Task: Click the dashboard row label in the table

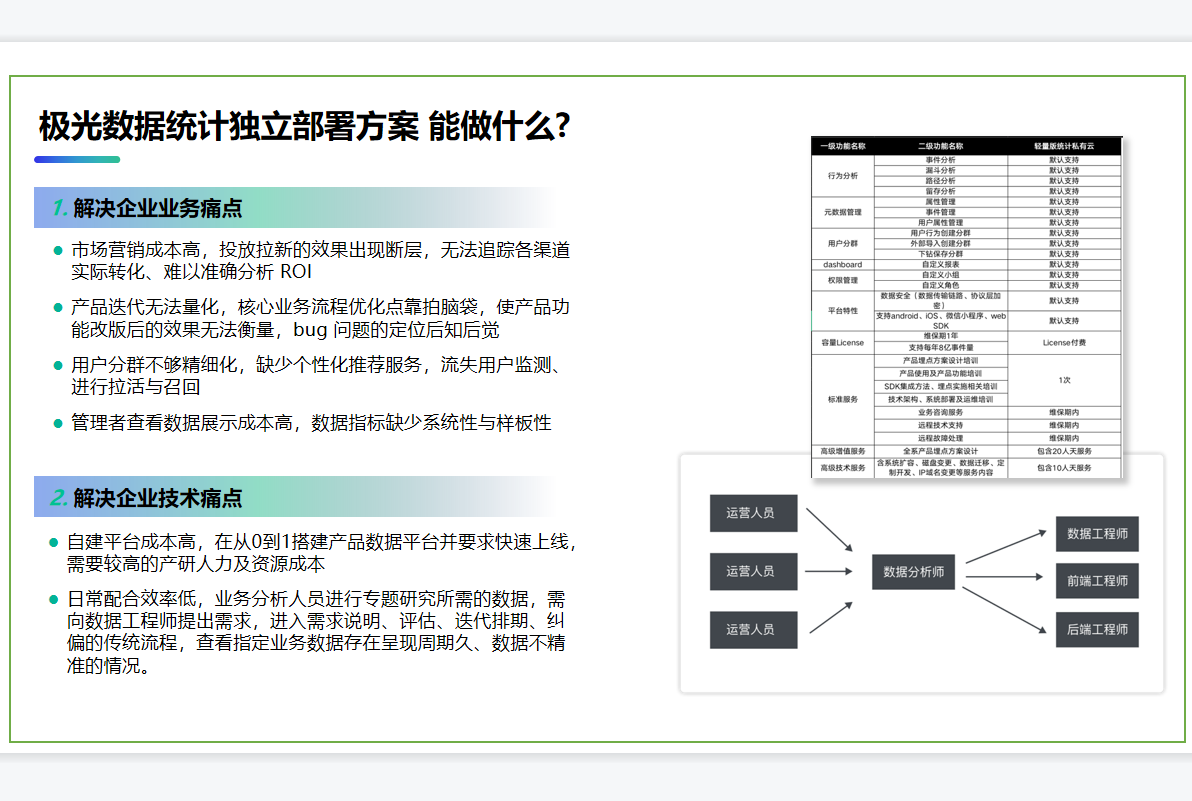Action: click(x=842, y=265)
